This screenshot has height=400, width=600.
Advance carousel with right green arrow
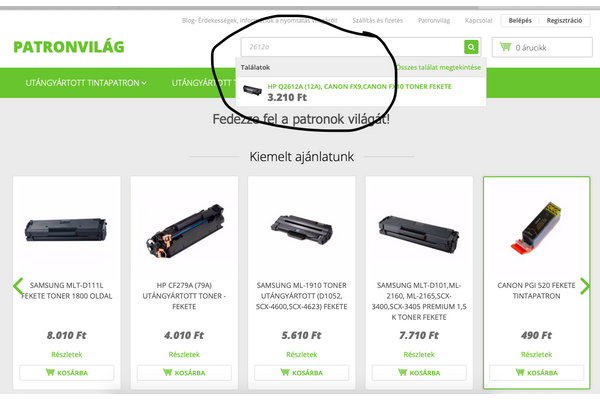tap(585, 286)
